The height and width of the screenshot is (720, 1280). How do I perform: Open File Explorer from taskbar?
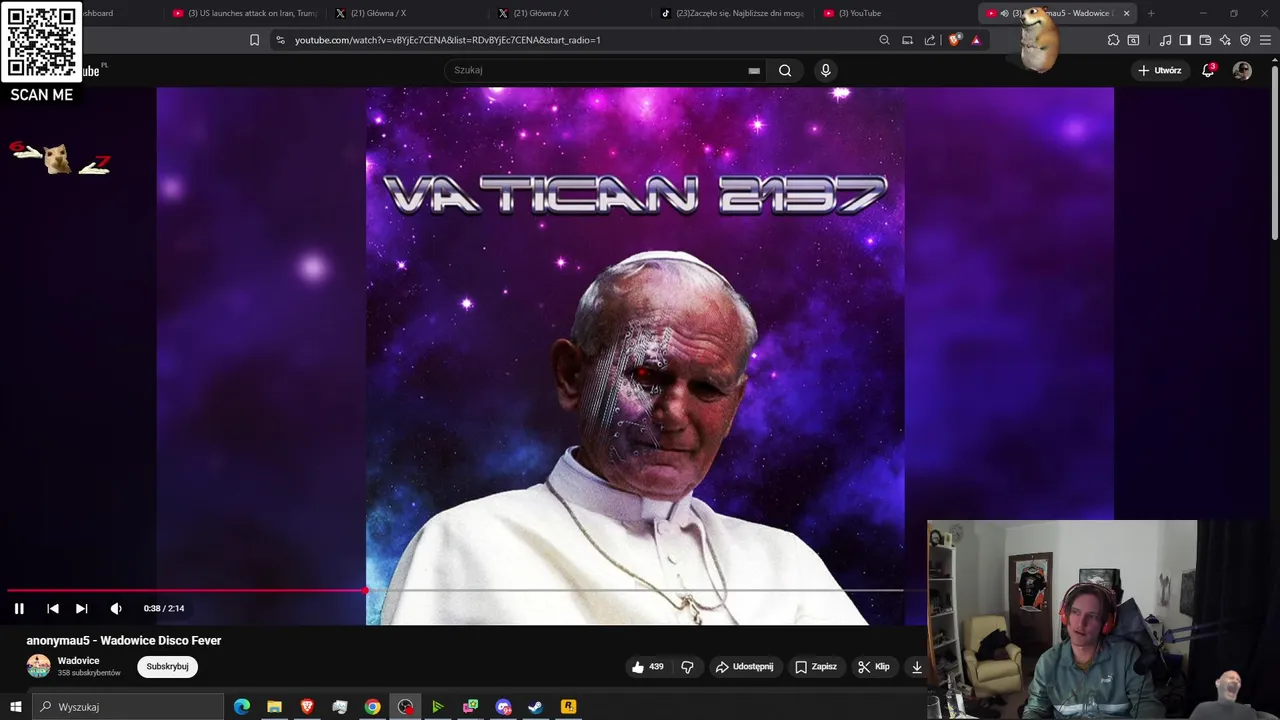pyautogui.click(x=274, y=707)
